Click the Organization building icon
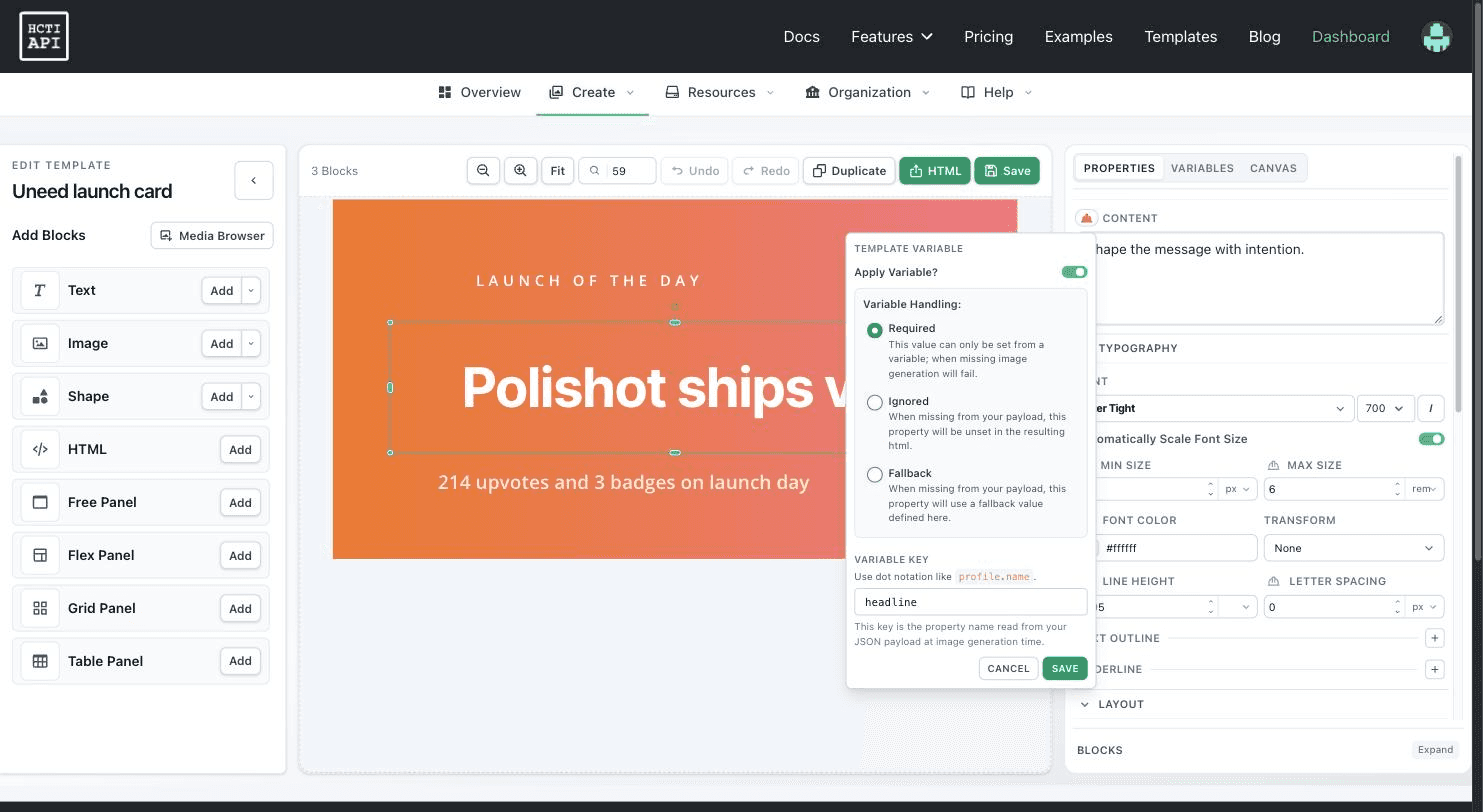 pos(812,92)
